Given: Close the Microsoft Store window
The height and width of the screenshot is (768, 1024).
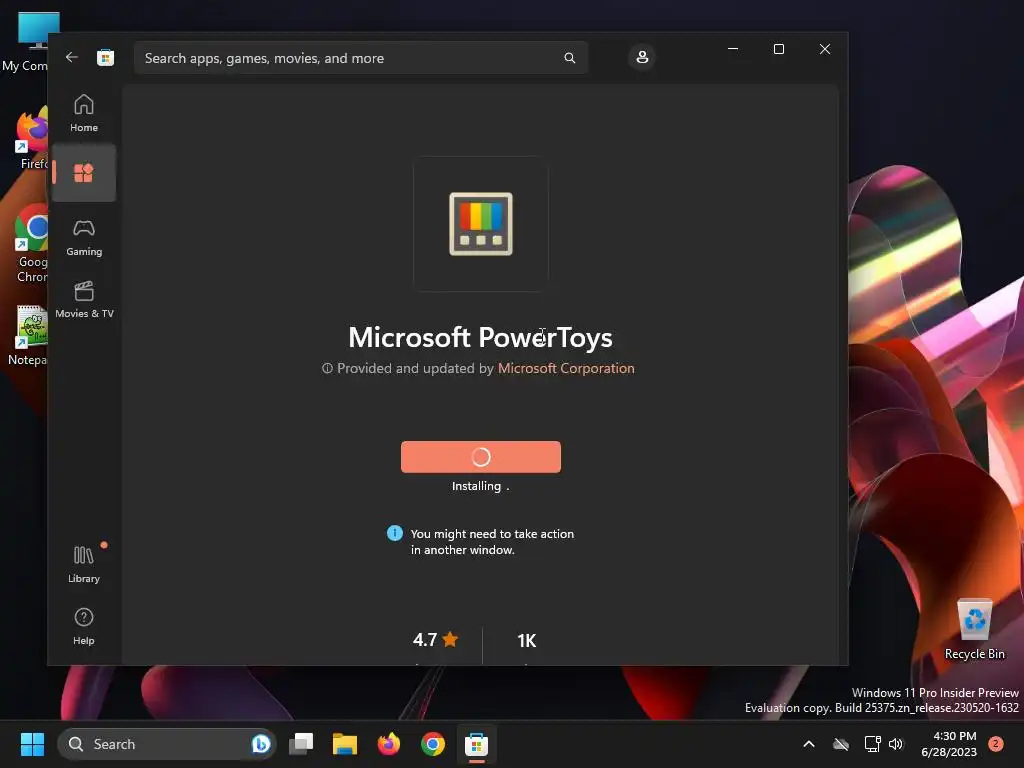Looking at the screenshot, I should pyautogui.click(x=825, y=49).
